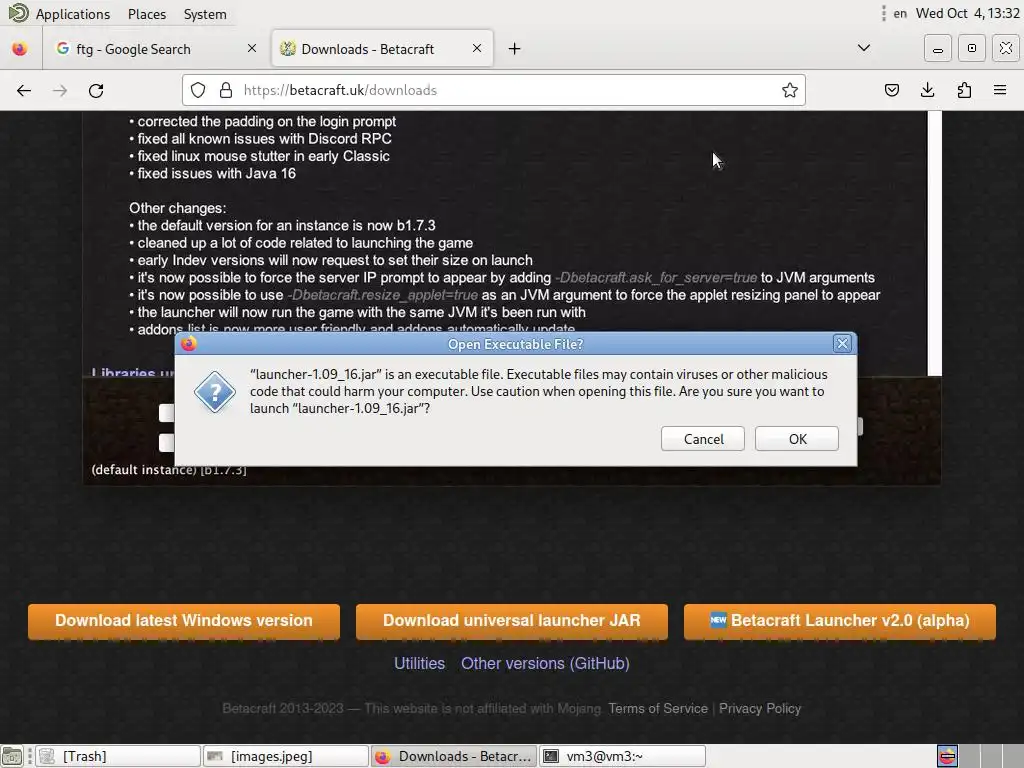Click '-Dbetacraft.resize_applet=true' argument text
The image size is (1024, 768).
[x=383, y=295]
